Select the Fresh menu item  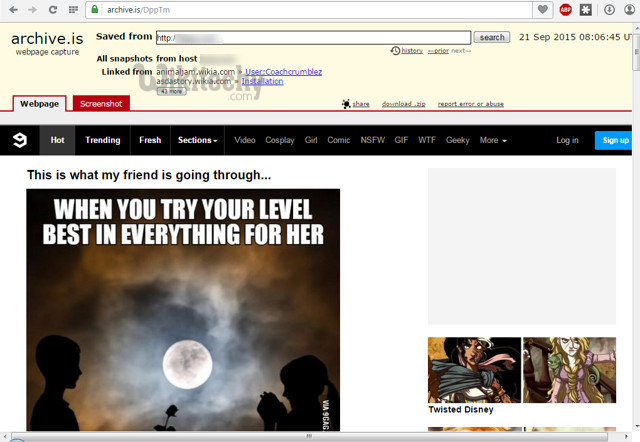[150, 140]
